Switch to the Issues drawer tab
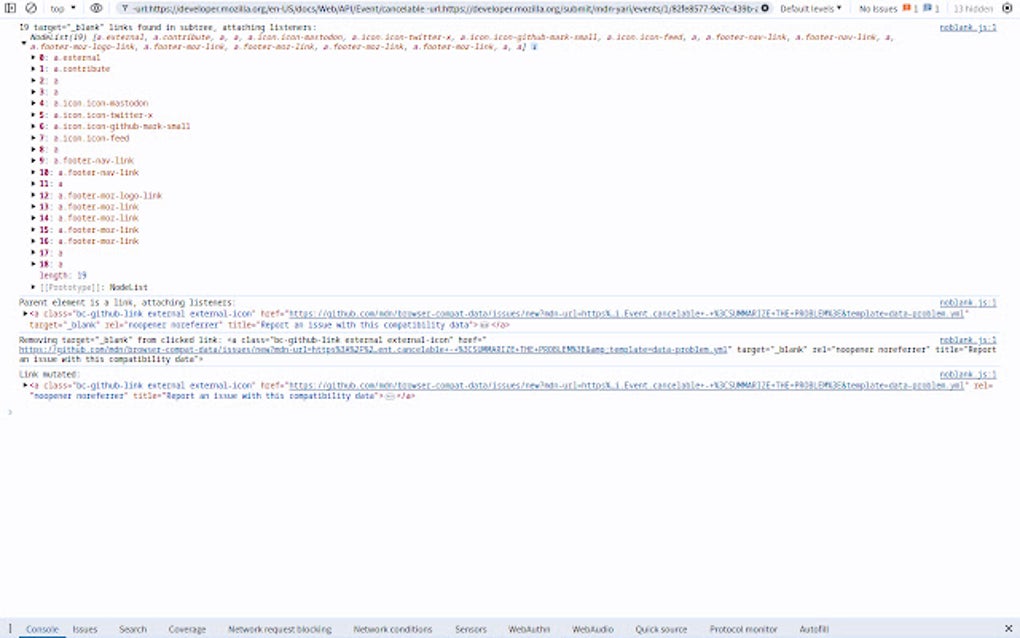This screenshot has width=1020, height=638. (84, 629)
